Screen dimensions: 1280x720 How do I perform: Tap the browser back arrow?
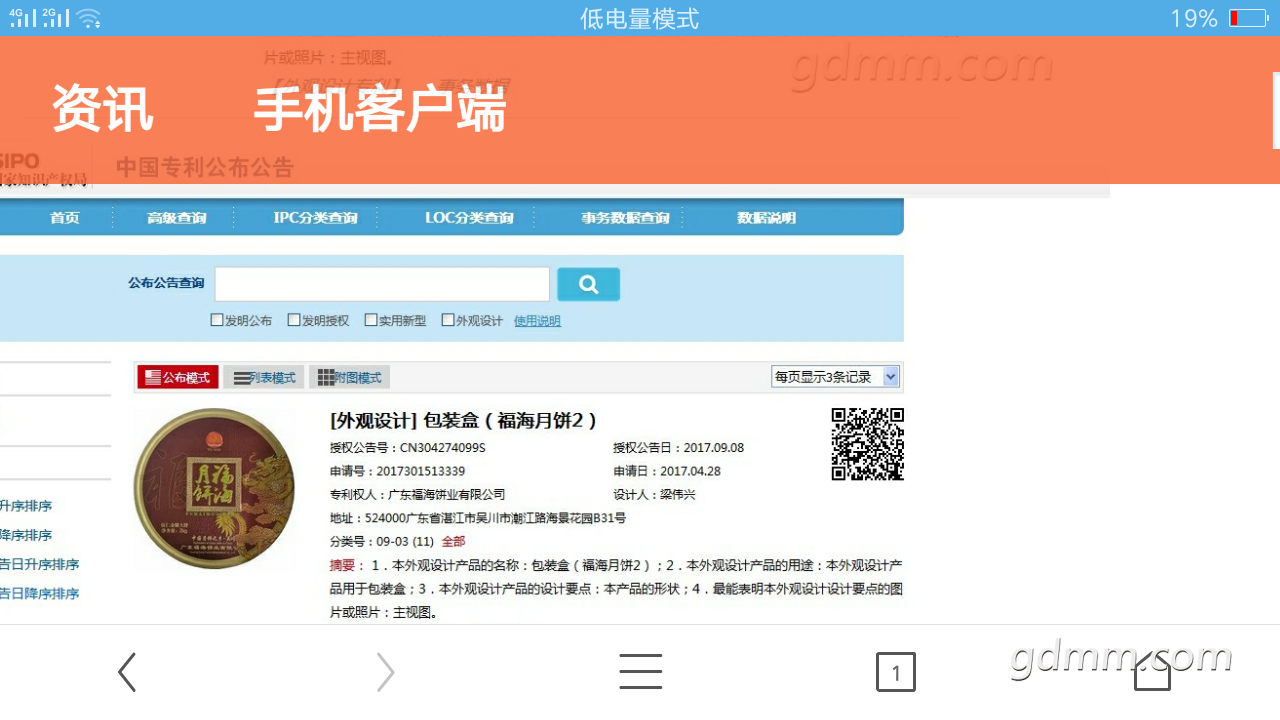(x=127, y=672)
